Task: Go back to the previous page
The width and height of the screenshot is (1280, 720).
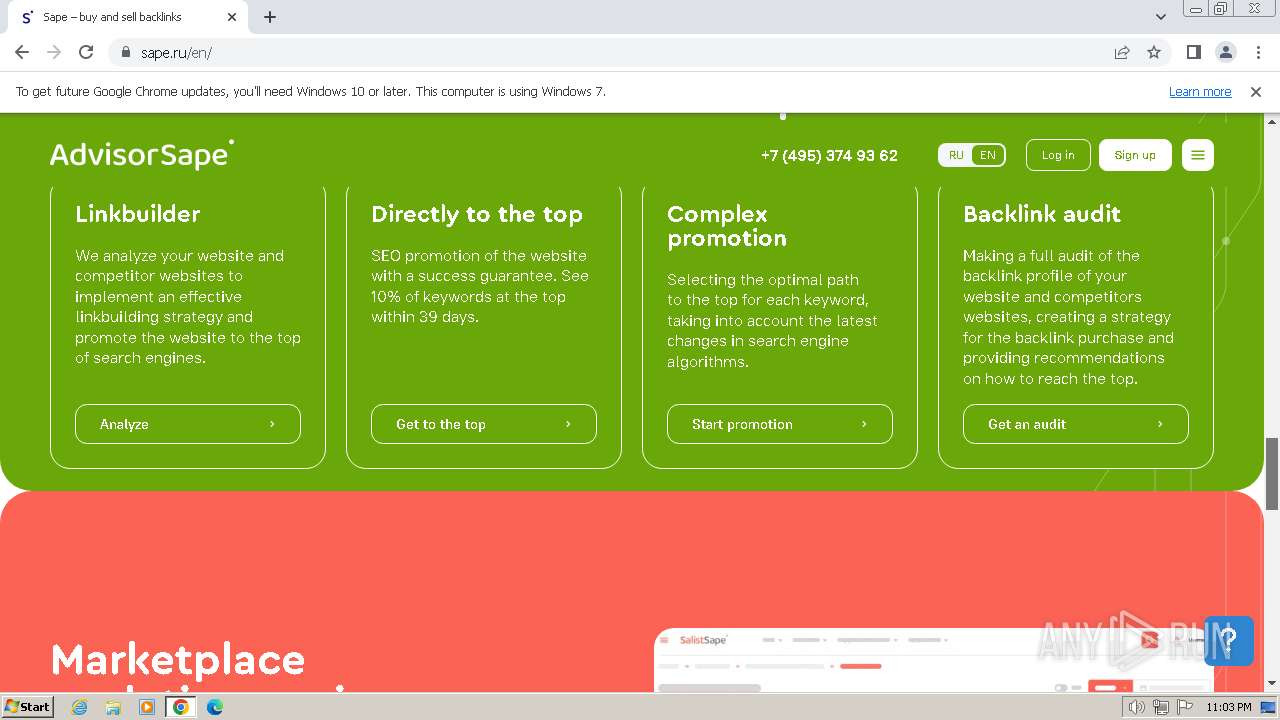Action: (x=22, y=52)
